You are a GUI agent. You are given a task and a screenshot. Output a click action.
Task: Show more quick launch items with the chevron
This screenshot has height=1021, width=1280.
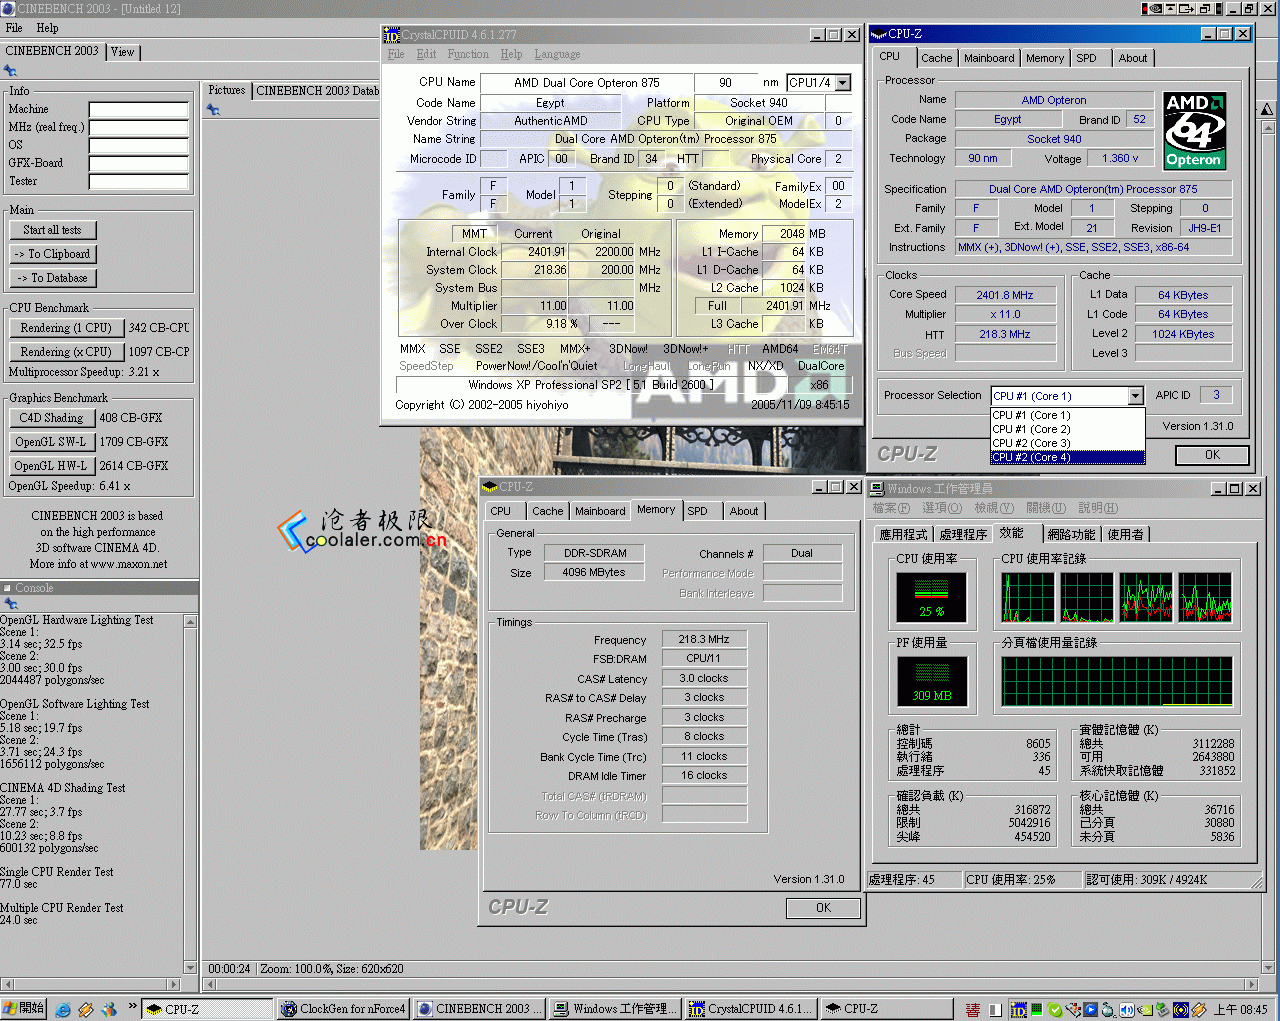(132, 1007)
